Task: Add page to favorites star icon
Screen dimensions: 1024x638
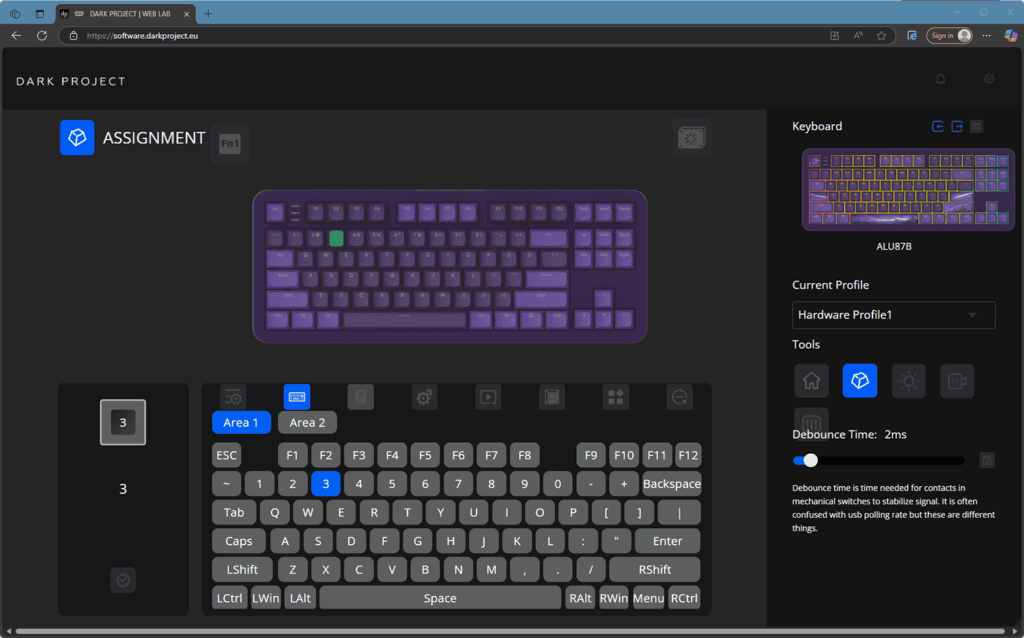Action: pyautogui.click(x=882, y=36)
